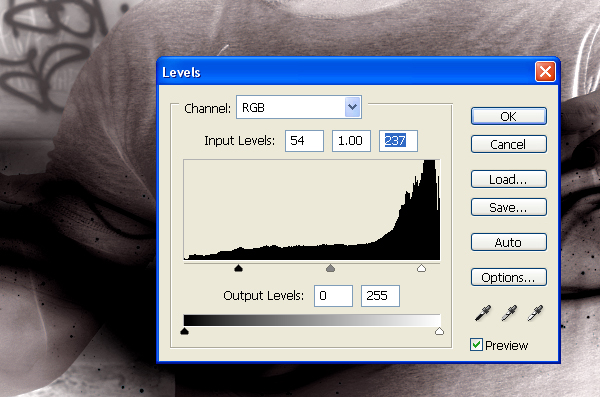
Task: Click the highlight input field 237
Action: (398, 141)
